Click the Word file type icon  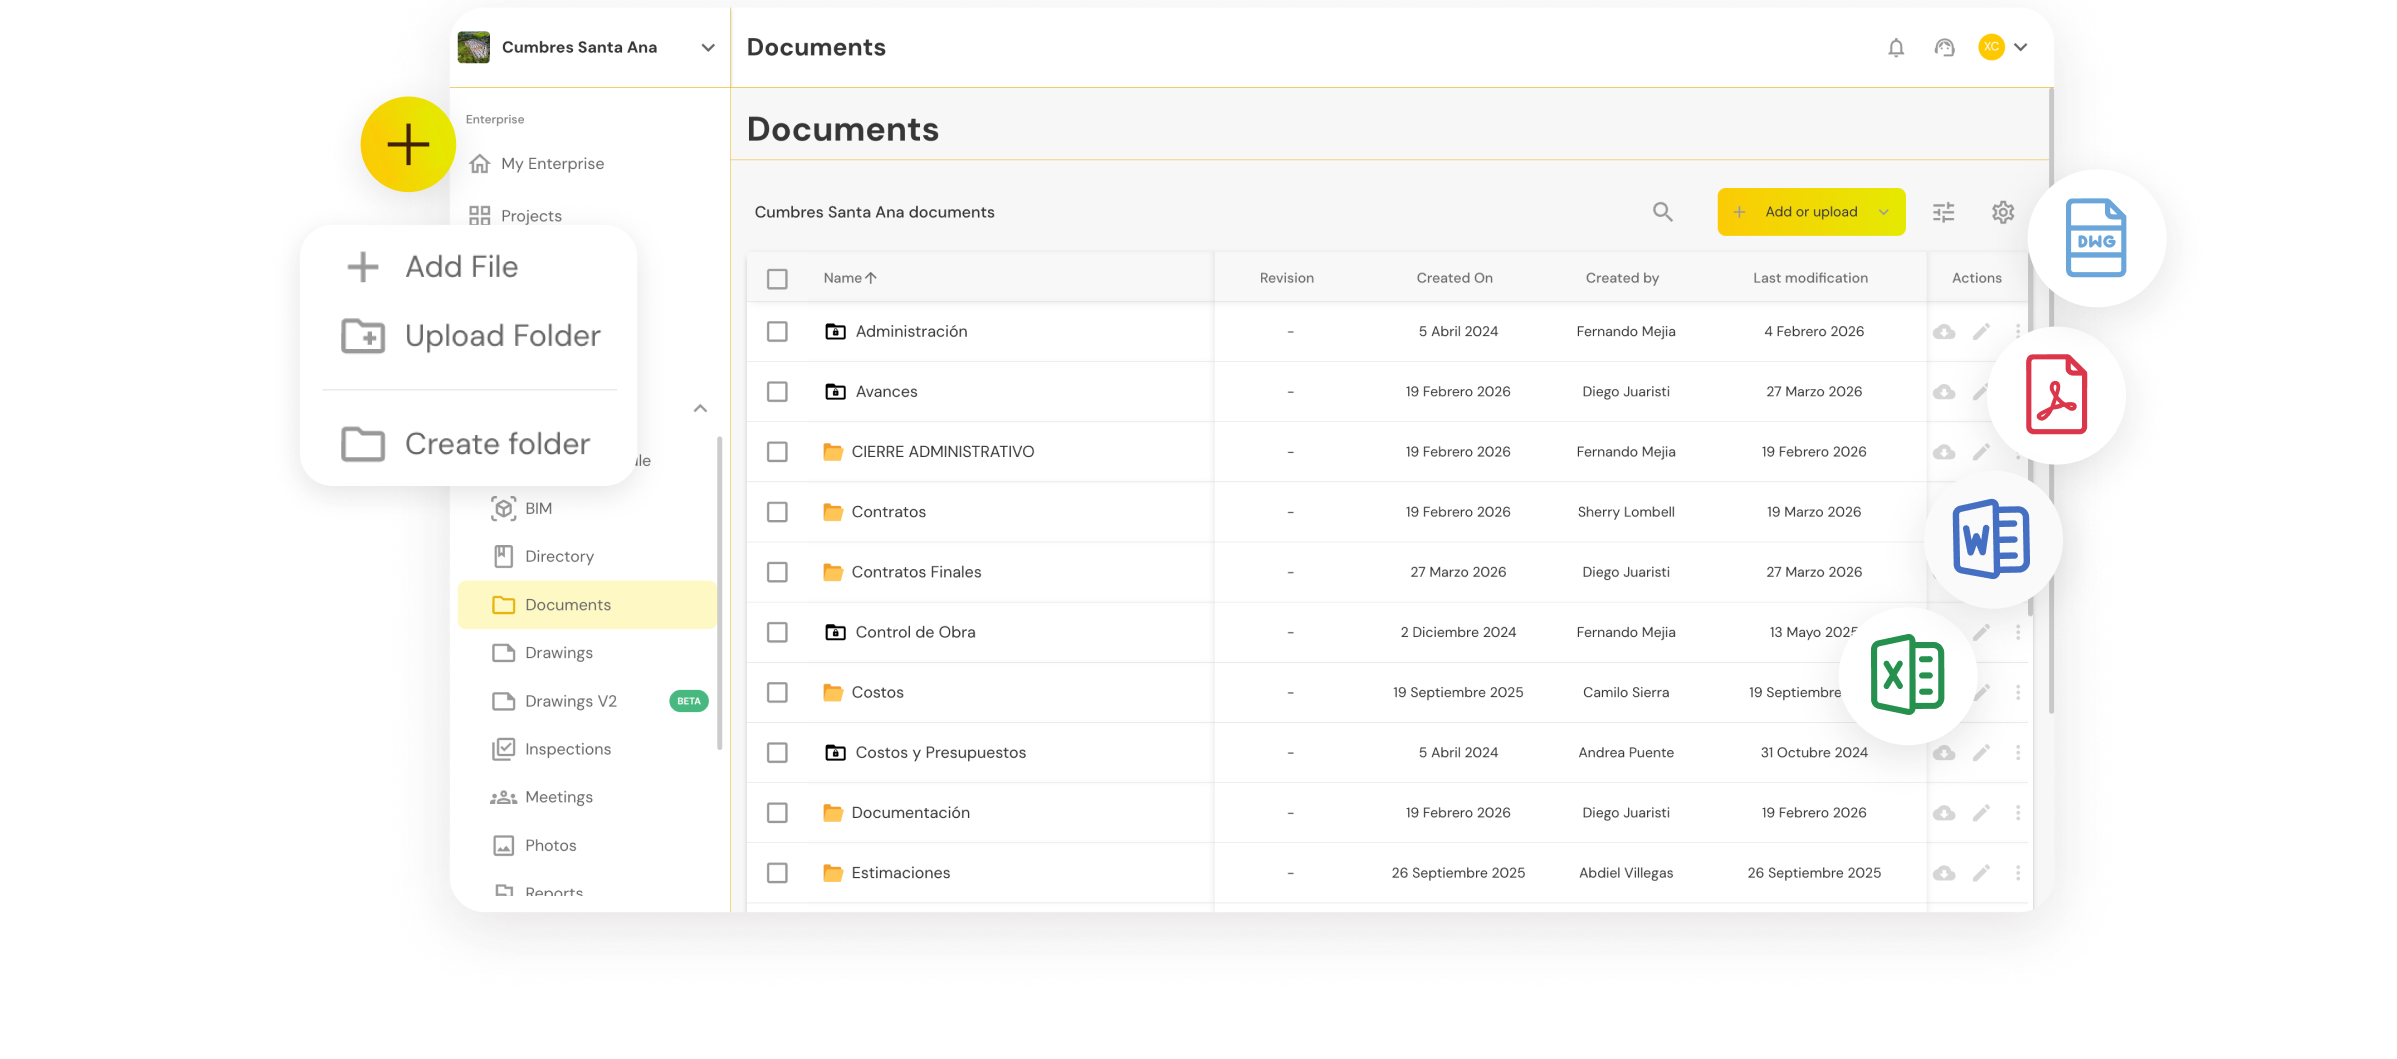(1992, 539)
